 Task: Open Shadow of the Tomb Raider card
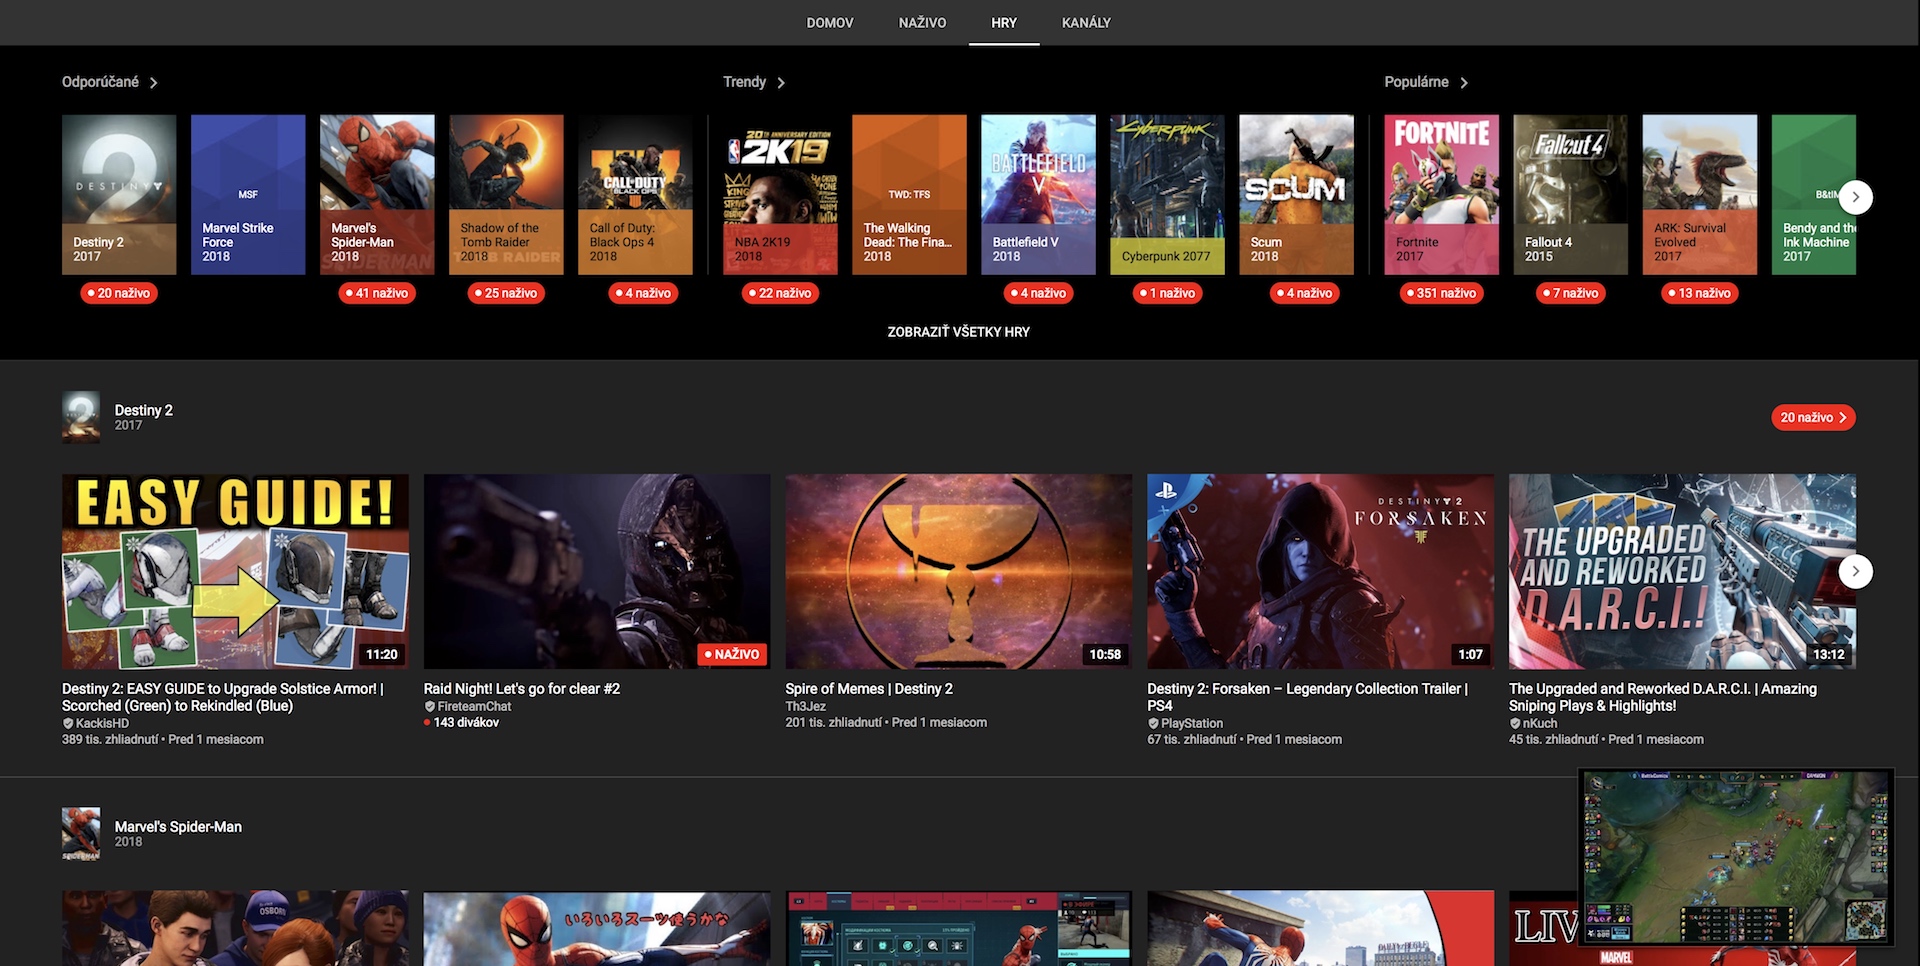click(x=506, y=194)
